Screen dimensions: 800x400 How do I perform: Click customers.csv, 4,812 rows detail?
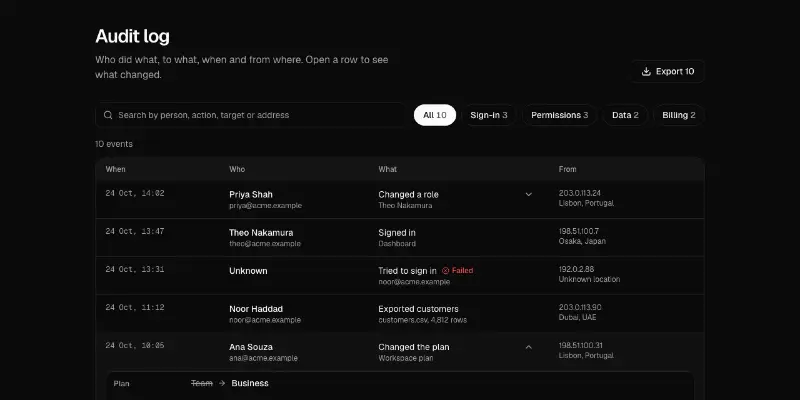pyautogui.click(x=422, y=320)
